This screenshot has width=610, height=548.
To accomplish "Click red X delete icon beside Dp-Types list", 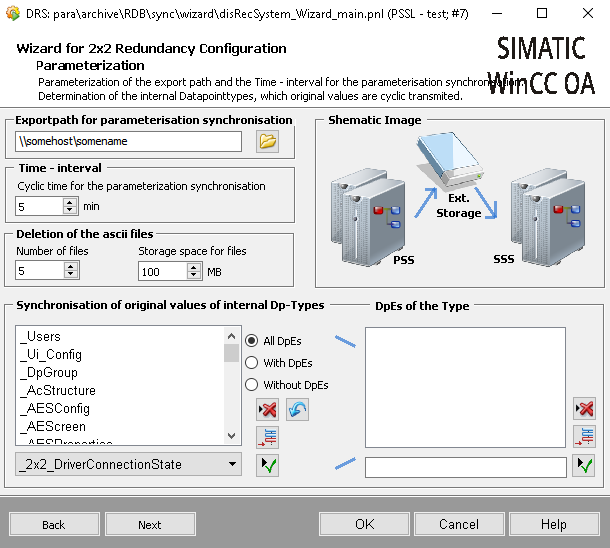I will [267, 409].
